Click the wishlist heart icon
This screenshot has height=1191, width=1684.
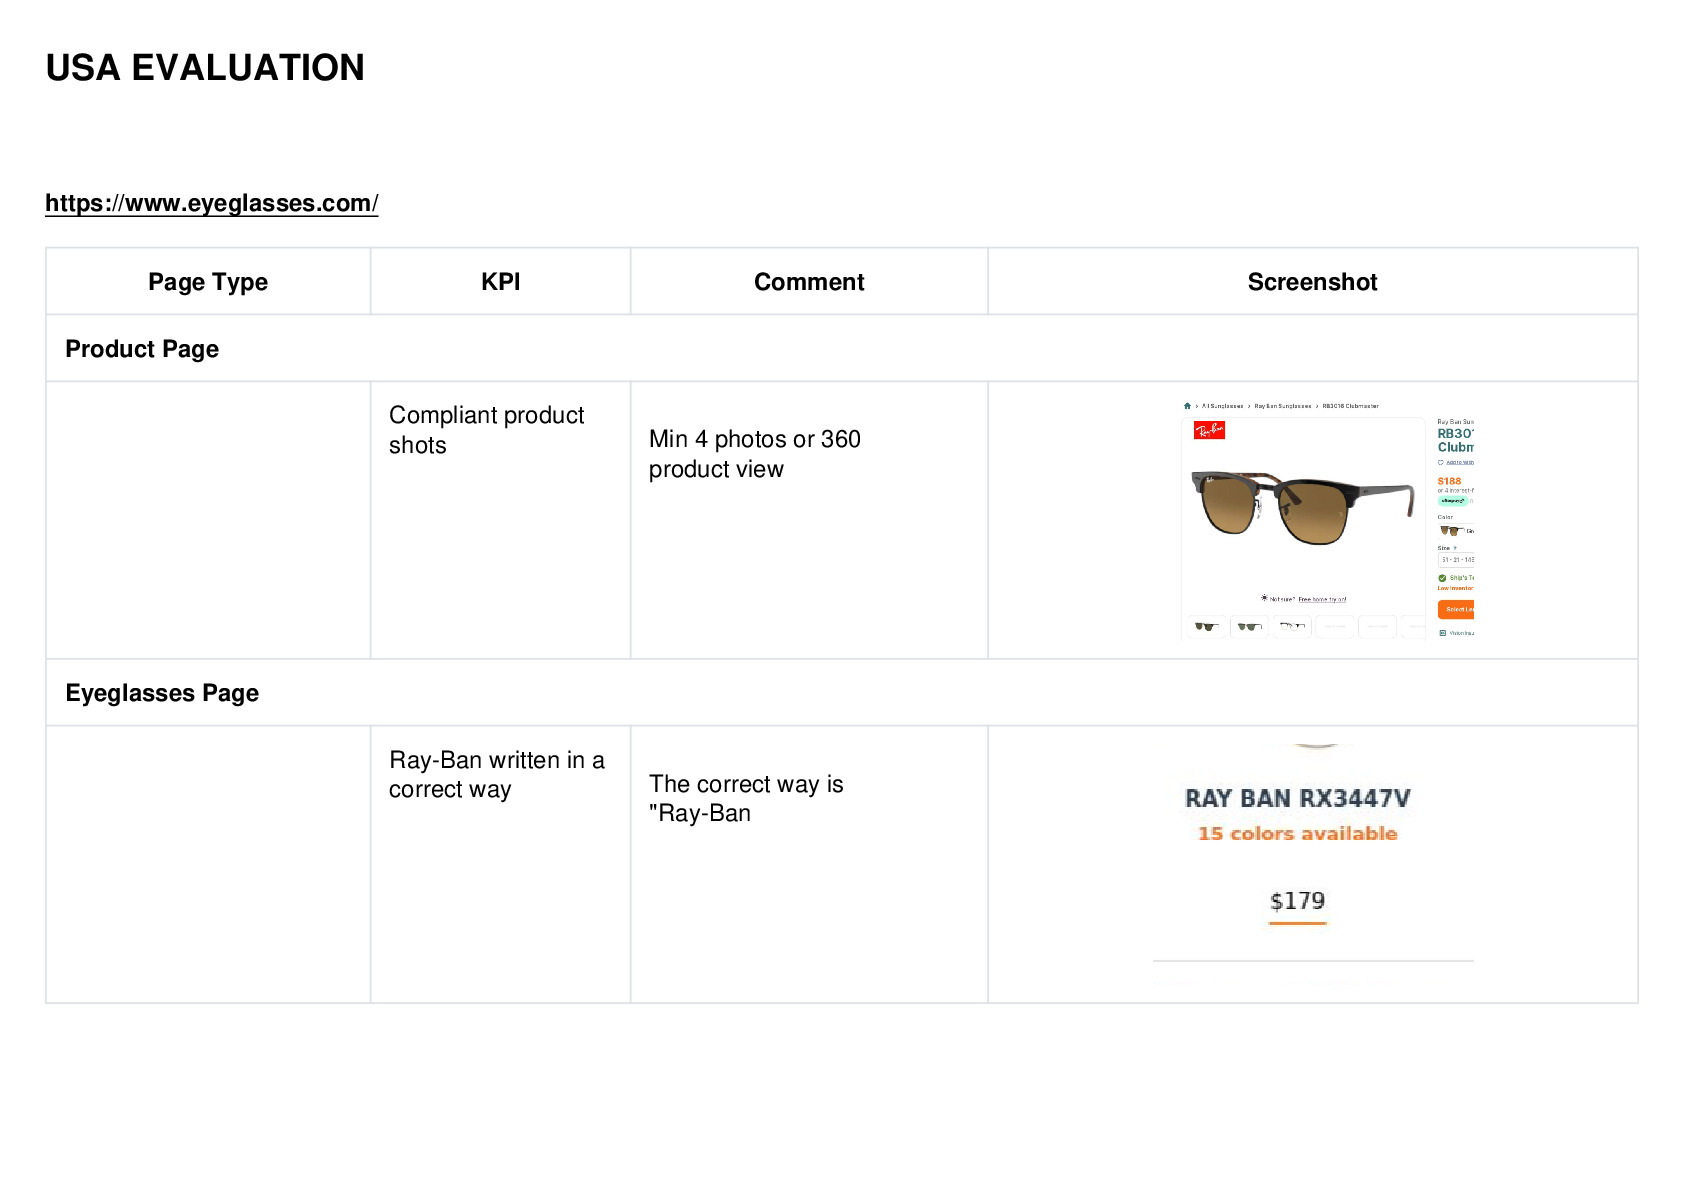tap(1441, 462)
